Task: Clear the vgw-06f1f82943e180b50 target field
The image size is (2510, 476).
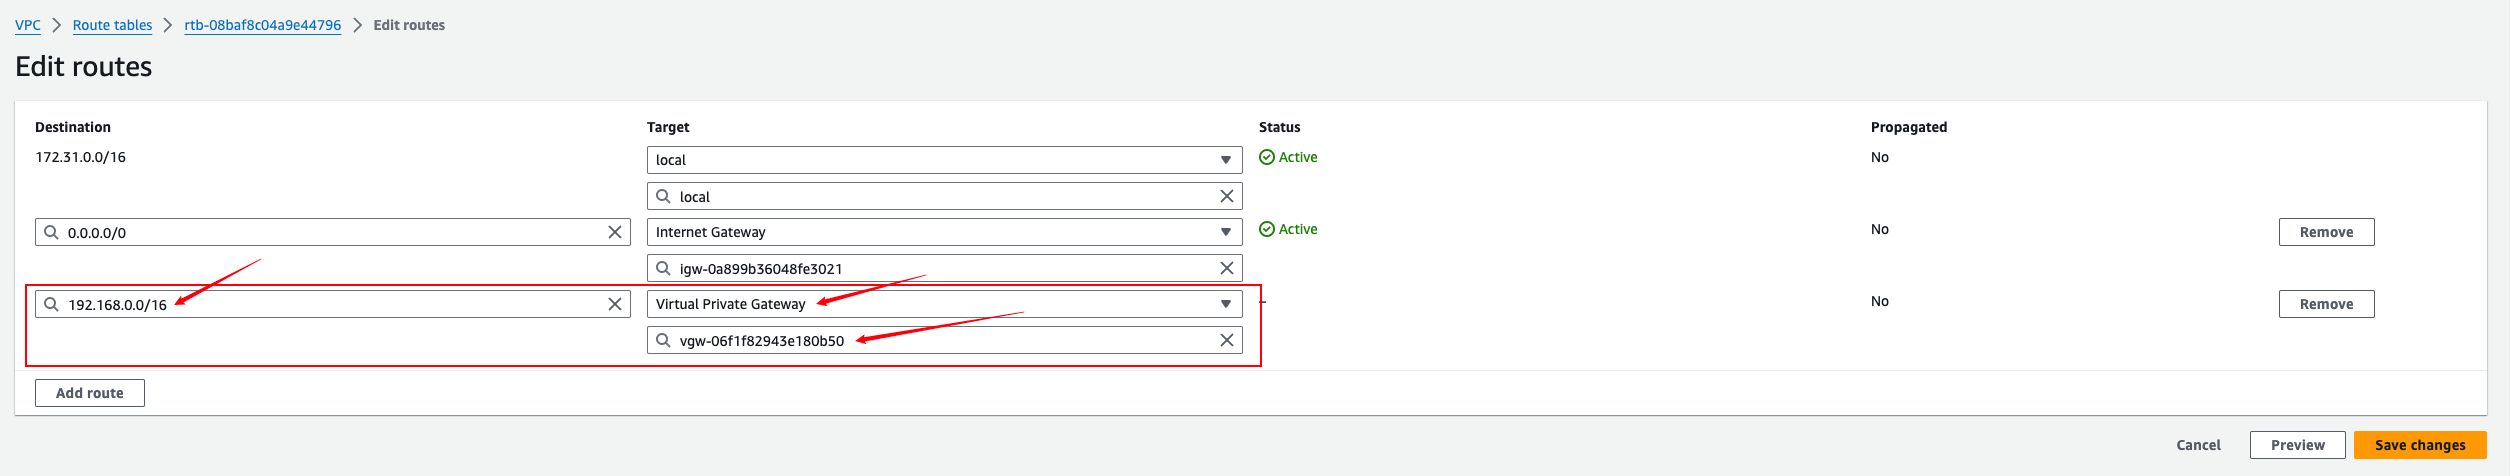Action: click(x=1227, y=340)
